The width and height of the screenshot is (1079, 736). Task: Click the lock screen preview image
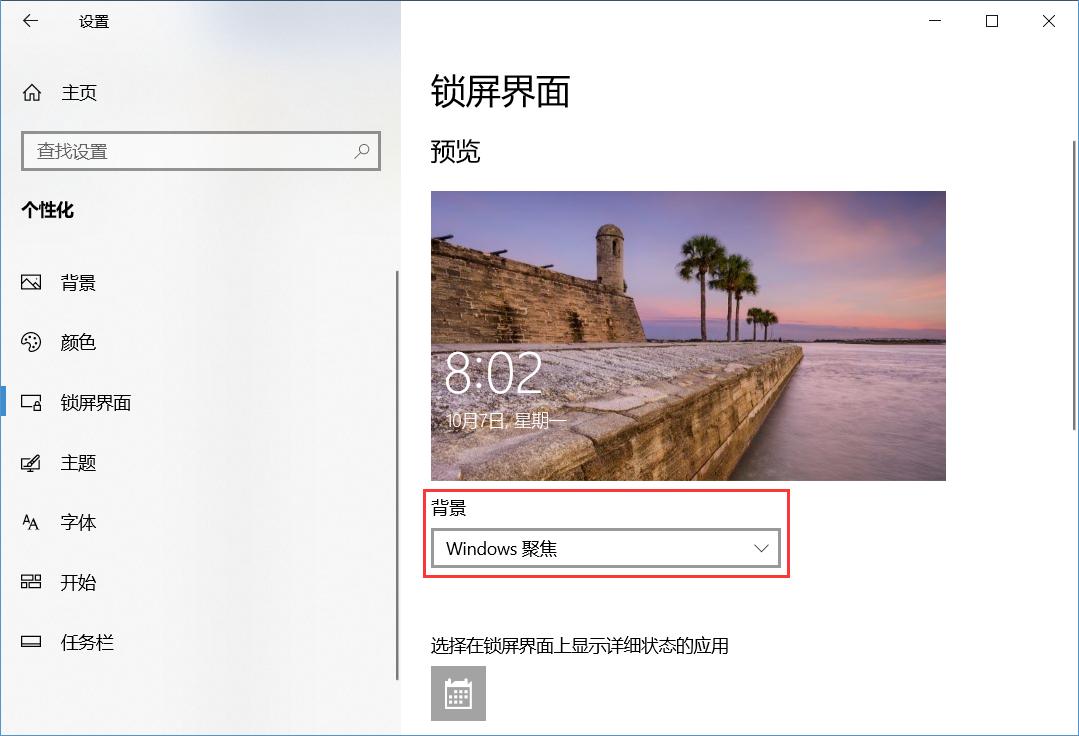pyautogui.click(x=688, y=335)
